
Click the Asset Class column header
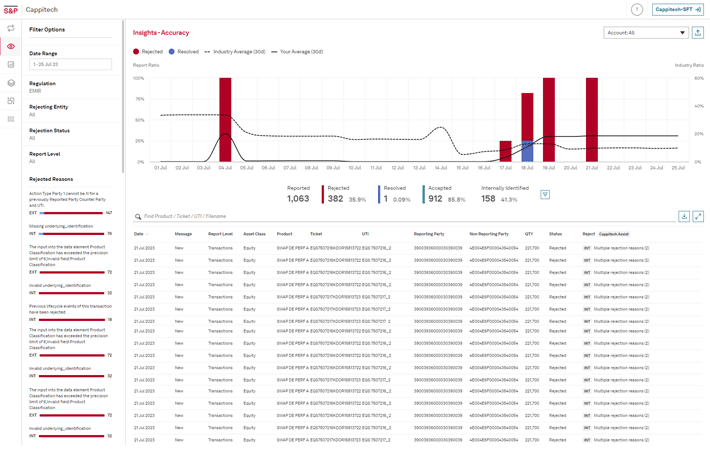coord(254,234)
